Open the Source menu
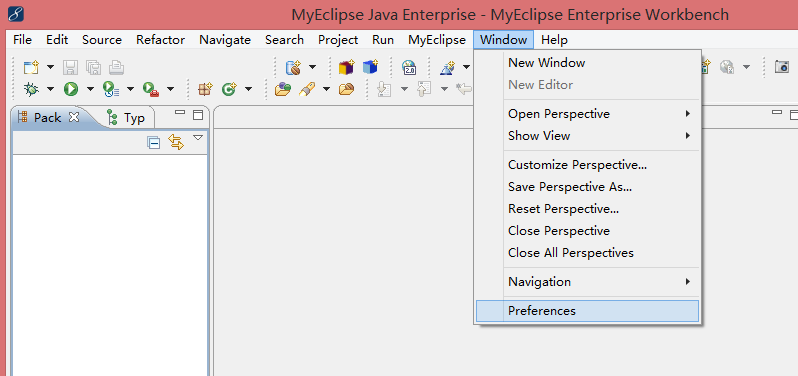 [102, 40]
